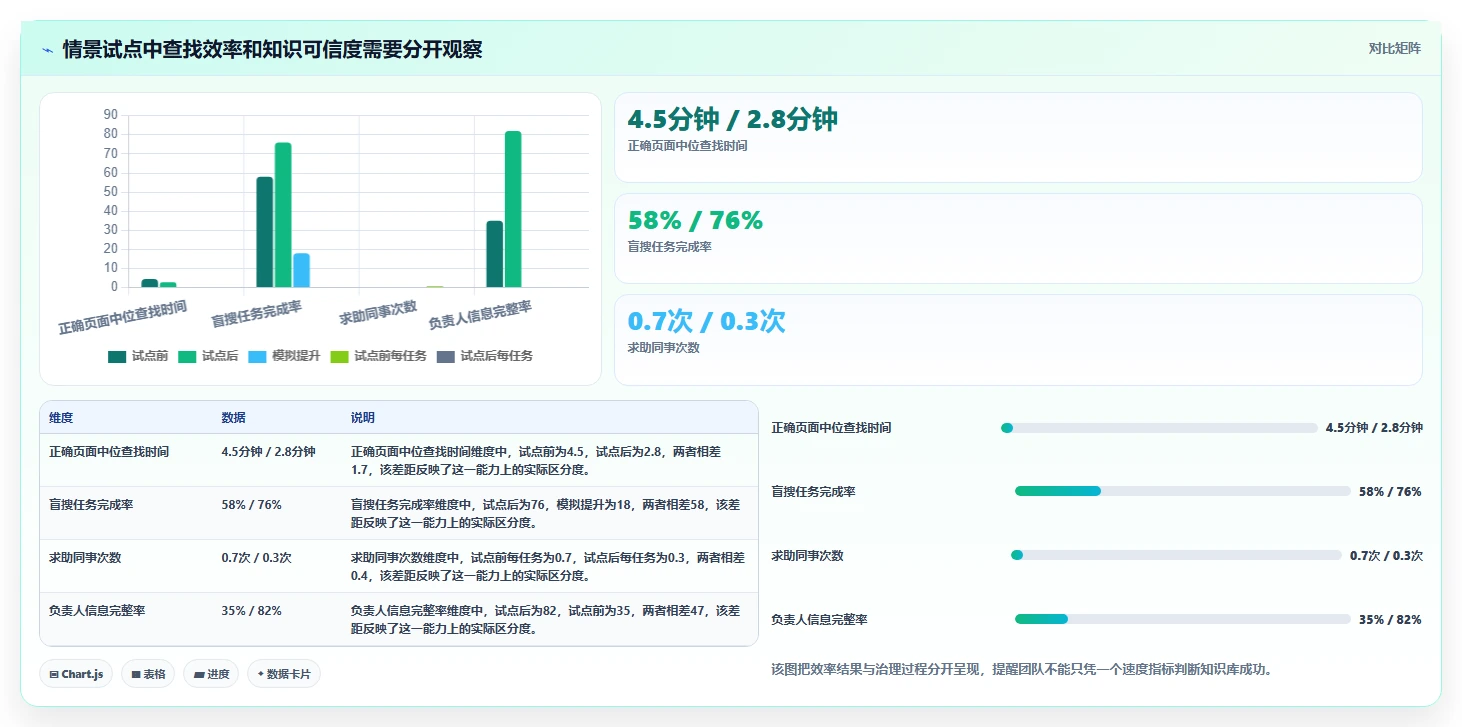The height and width of the screenshot is (727, 1462).
Task: Click table value 58% / 76%
Action: 252,505
